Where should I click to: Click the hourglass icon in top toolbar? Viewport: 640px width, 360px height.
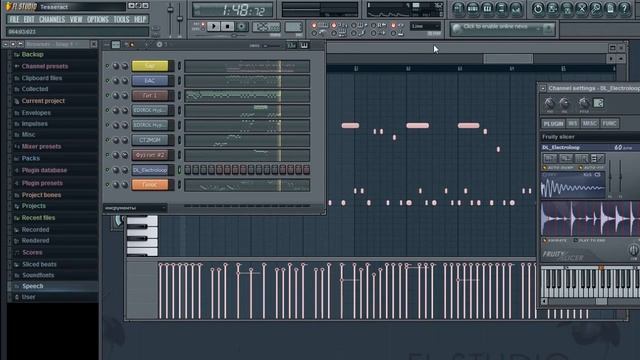(x=581, y=9)
